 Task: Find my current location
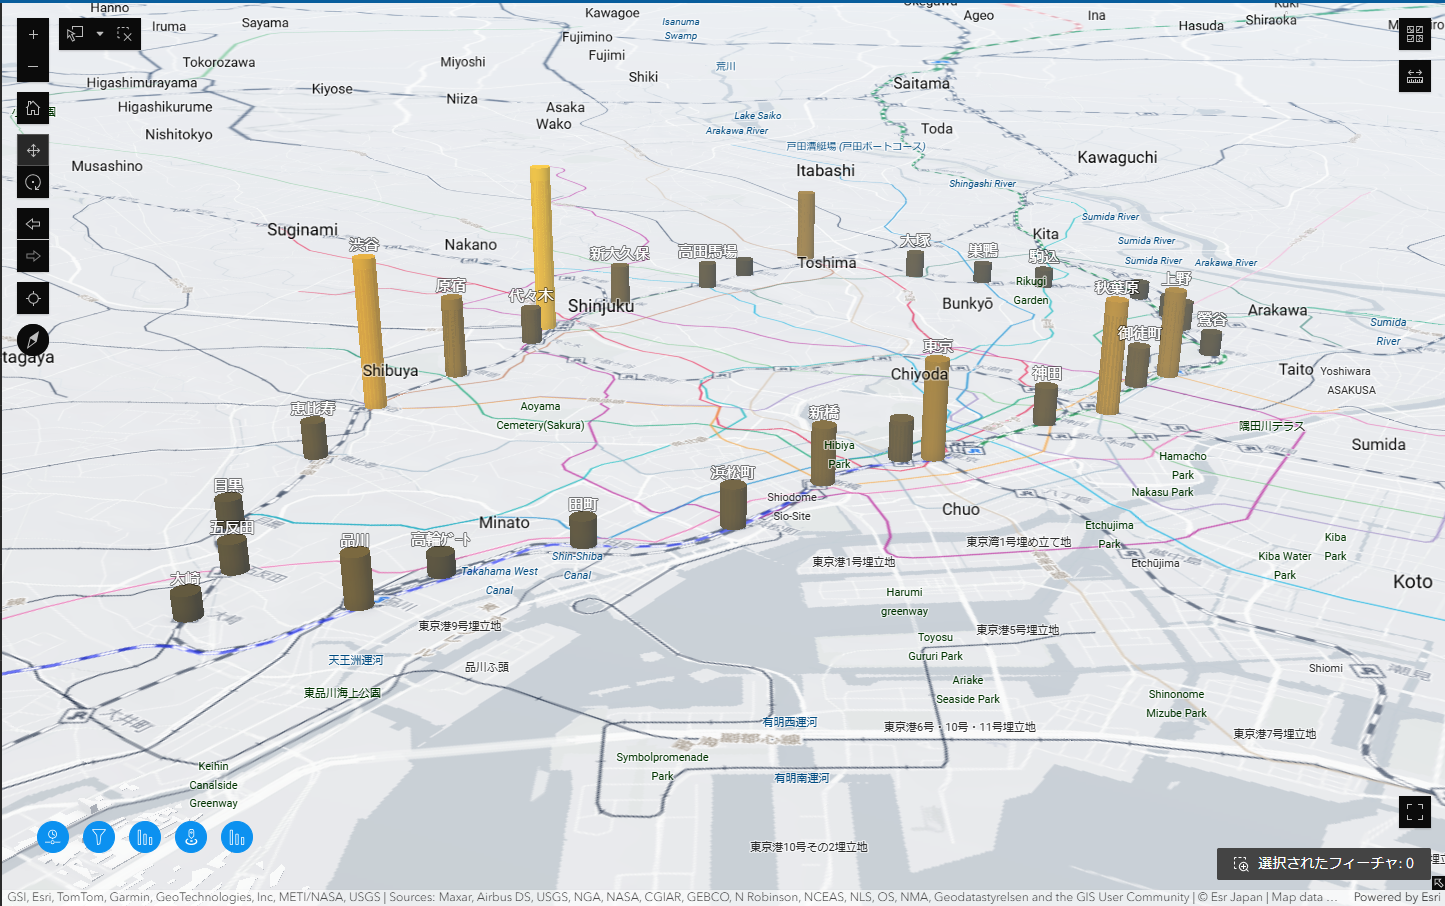click(x=33, y=298)
